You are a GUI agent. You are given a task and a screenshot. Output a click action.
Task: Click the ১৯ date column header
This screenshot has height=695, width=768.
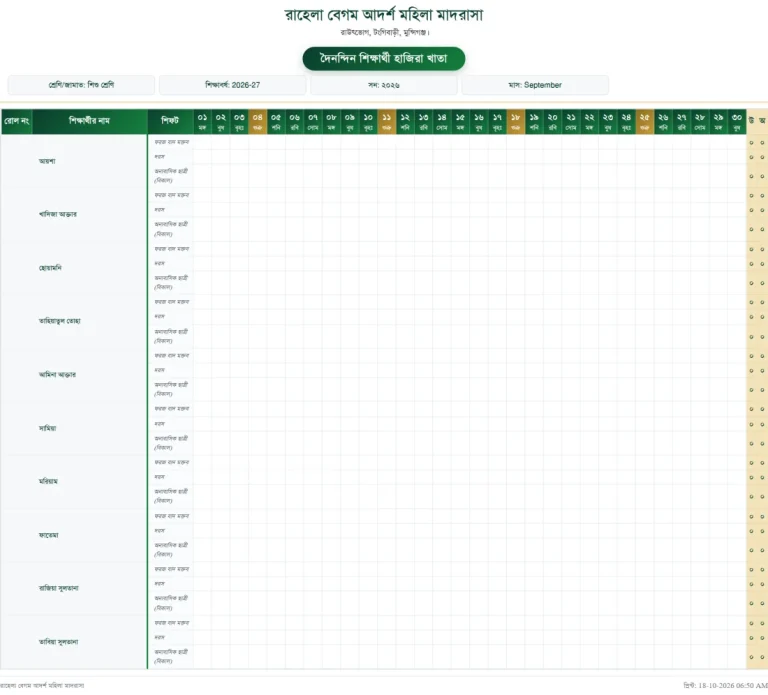click(534, 121)
